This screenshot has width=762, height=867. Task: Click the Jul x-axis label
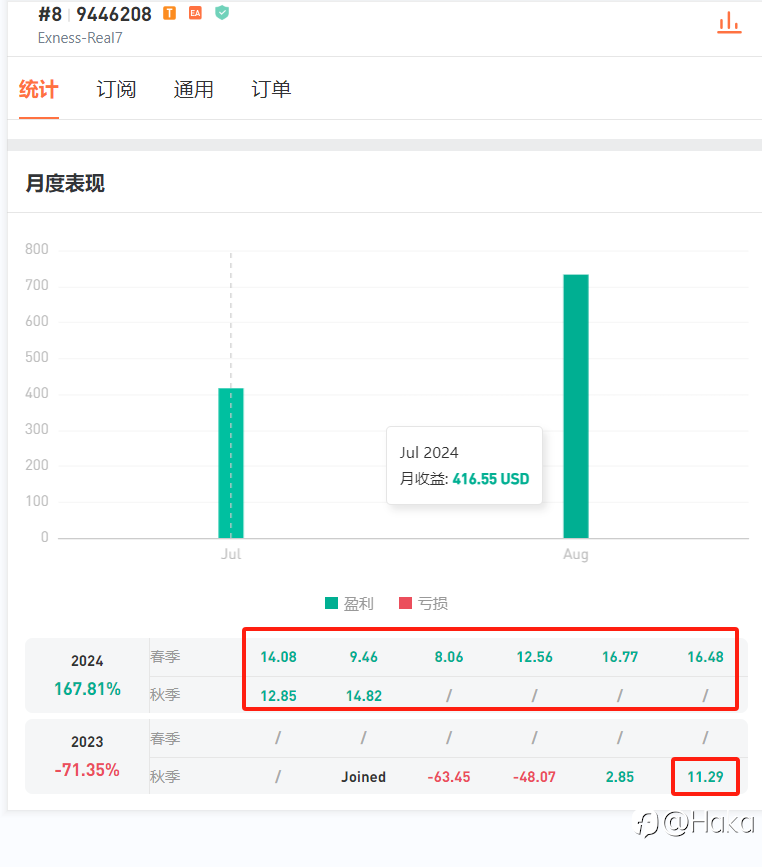(231, 554)
